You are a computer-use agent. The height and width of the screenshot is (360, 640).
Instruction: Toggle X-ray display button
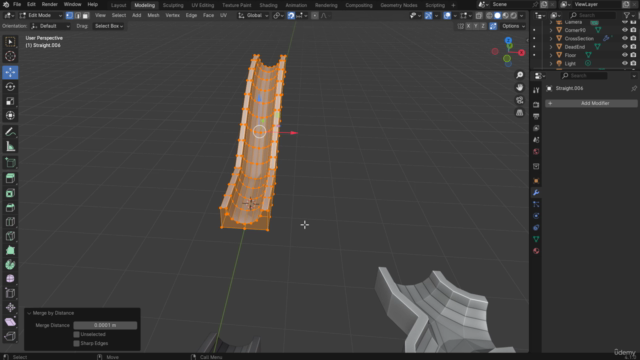[x=479, y=16]
